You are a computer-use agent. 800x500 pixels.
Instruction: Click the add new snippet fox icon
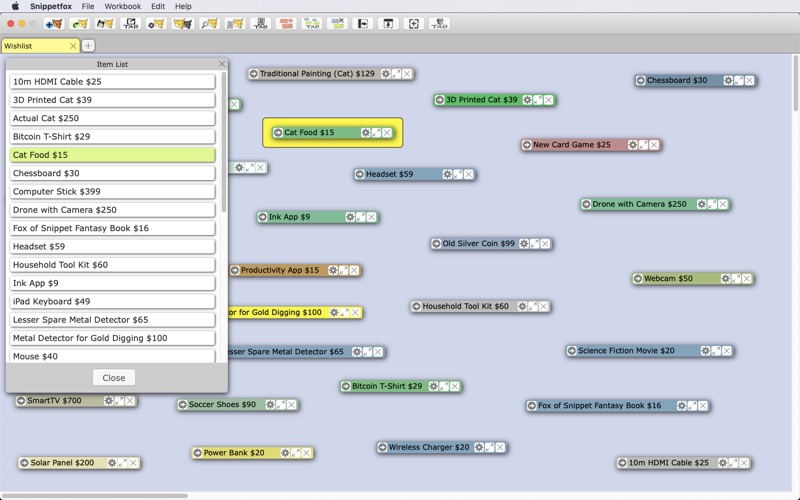tap(54, 23)
